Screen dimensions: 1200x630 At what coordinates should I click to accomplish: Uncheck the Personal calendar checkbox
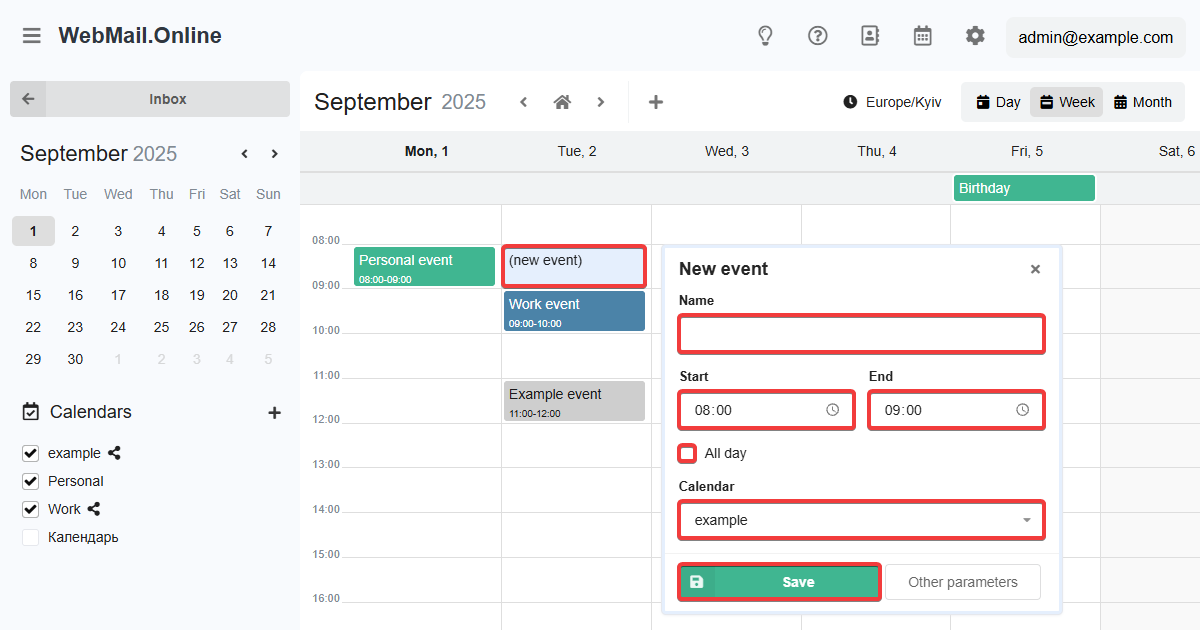click(x=31, y=481)
